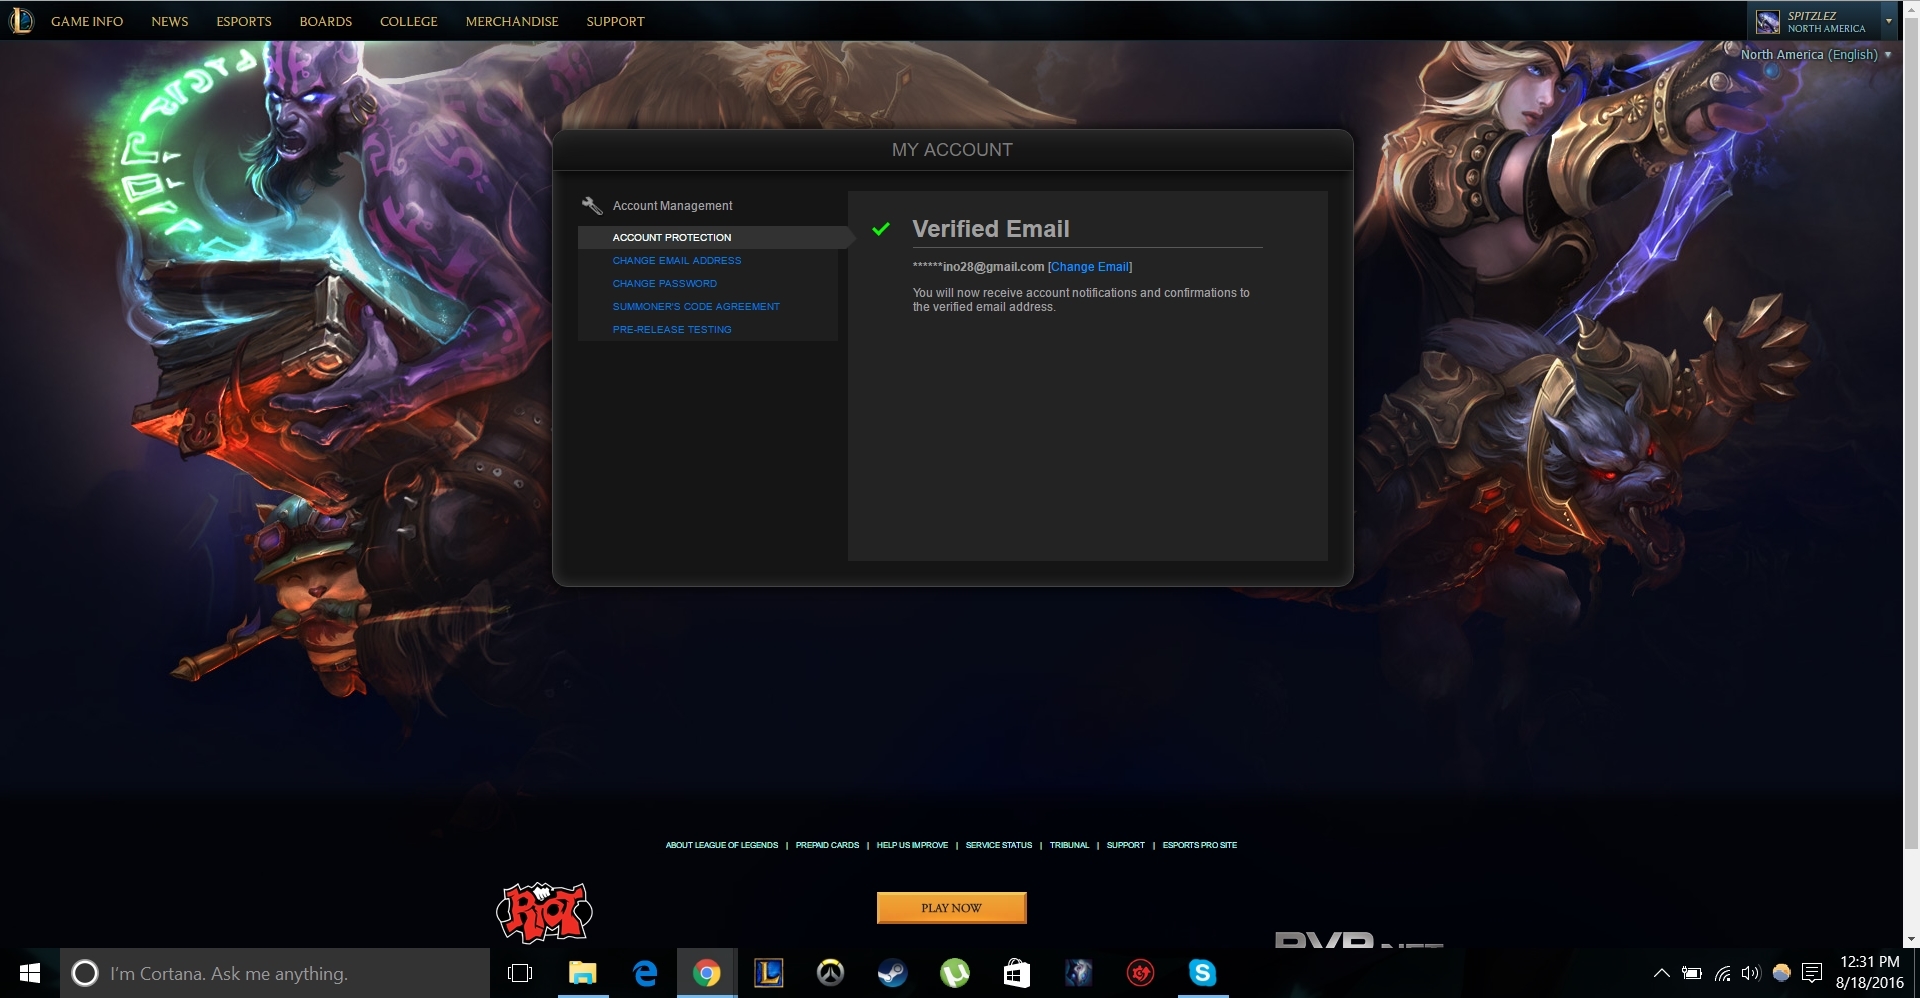Open the Esports menu item
Image resolution: width=1920 pixels, height=998 pixels.
[x=244, y=21]
